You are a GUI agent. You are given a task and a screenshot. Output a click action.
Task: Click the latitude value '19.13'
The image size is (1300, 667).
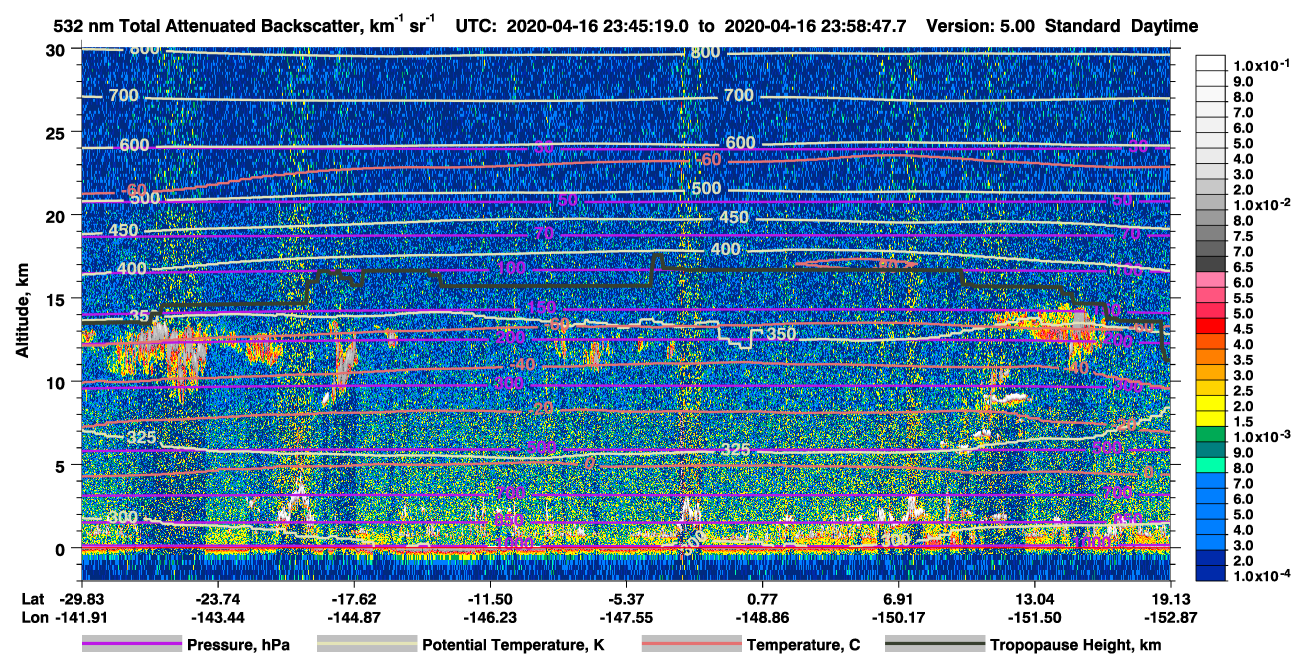pos(1171,598)
